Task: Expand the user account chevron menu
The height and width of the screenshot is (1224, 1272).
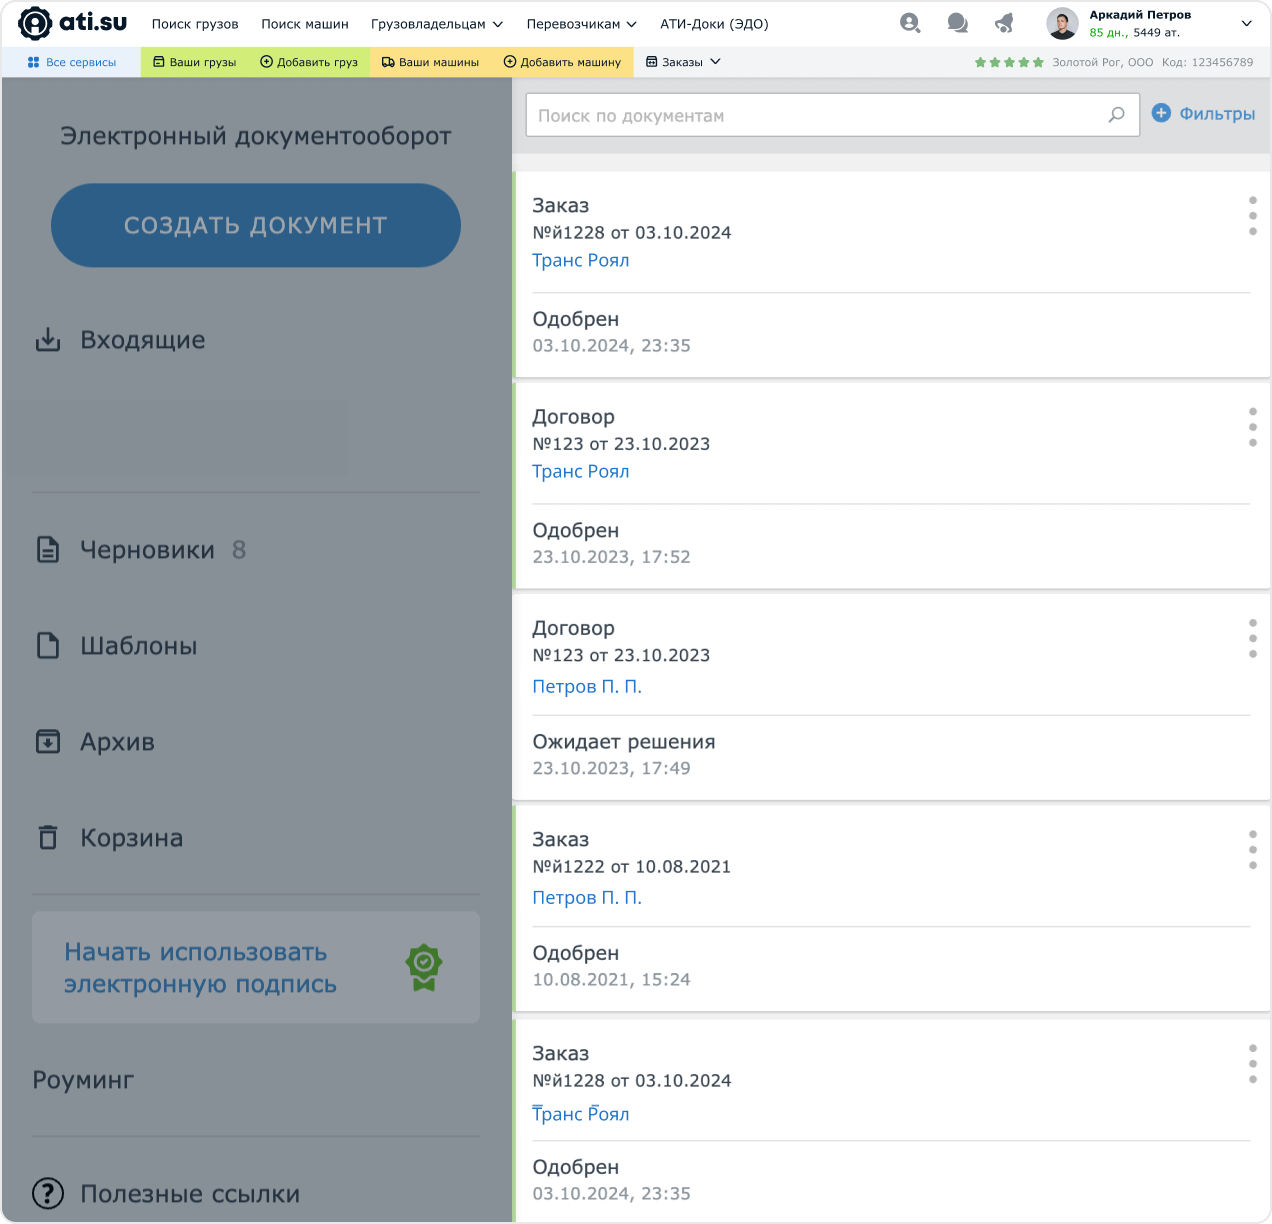Action: tap(1246, 23)
